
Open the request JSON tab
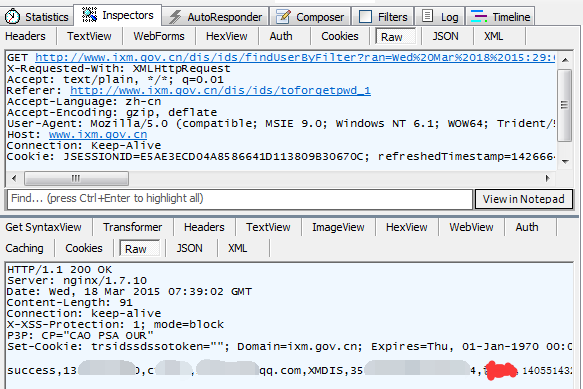tap(445, 36)
